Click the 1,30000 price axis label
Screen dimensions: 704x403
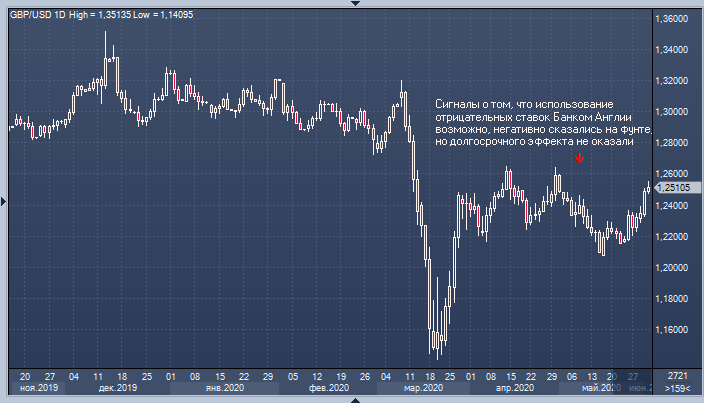pos(672,112)
